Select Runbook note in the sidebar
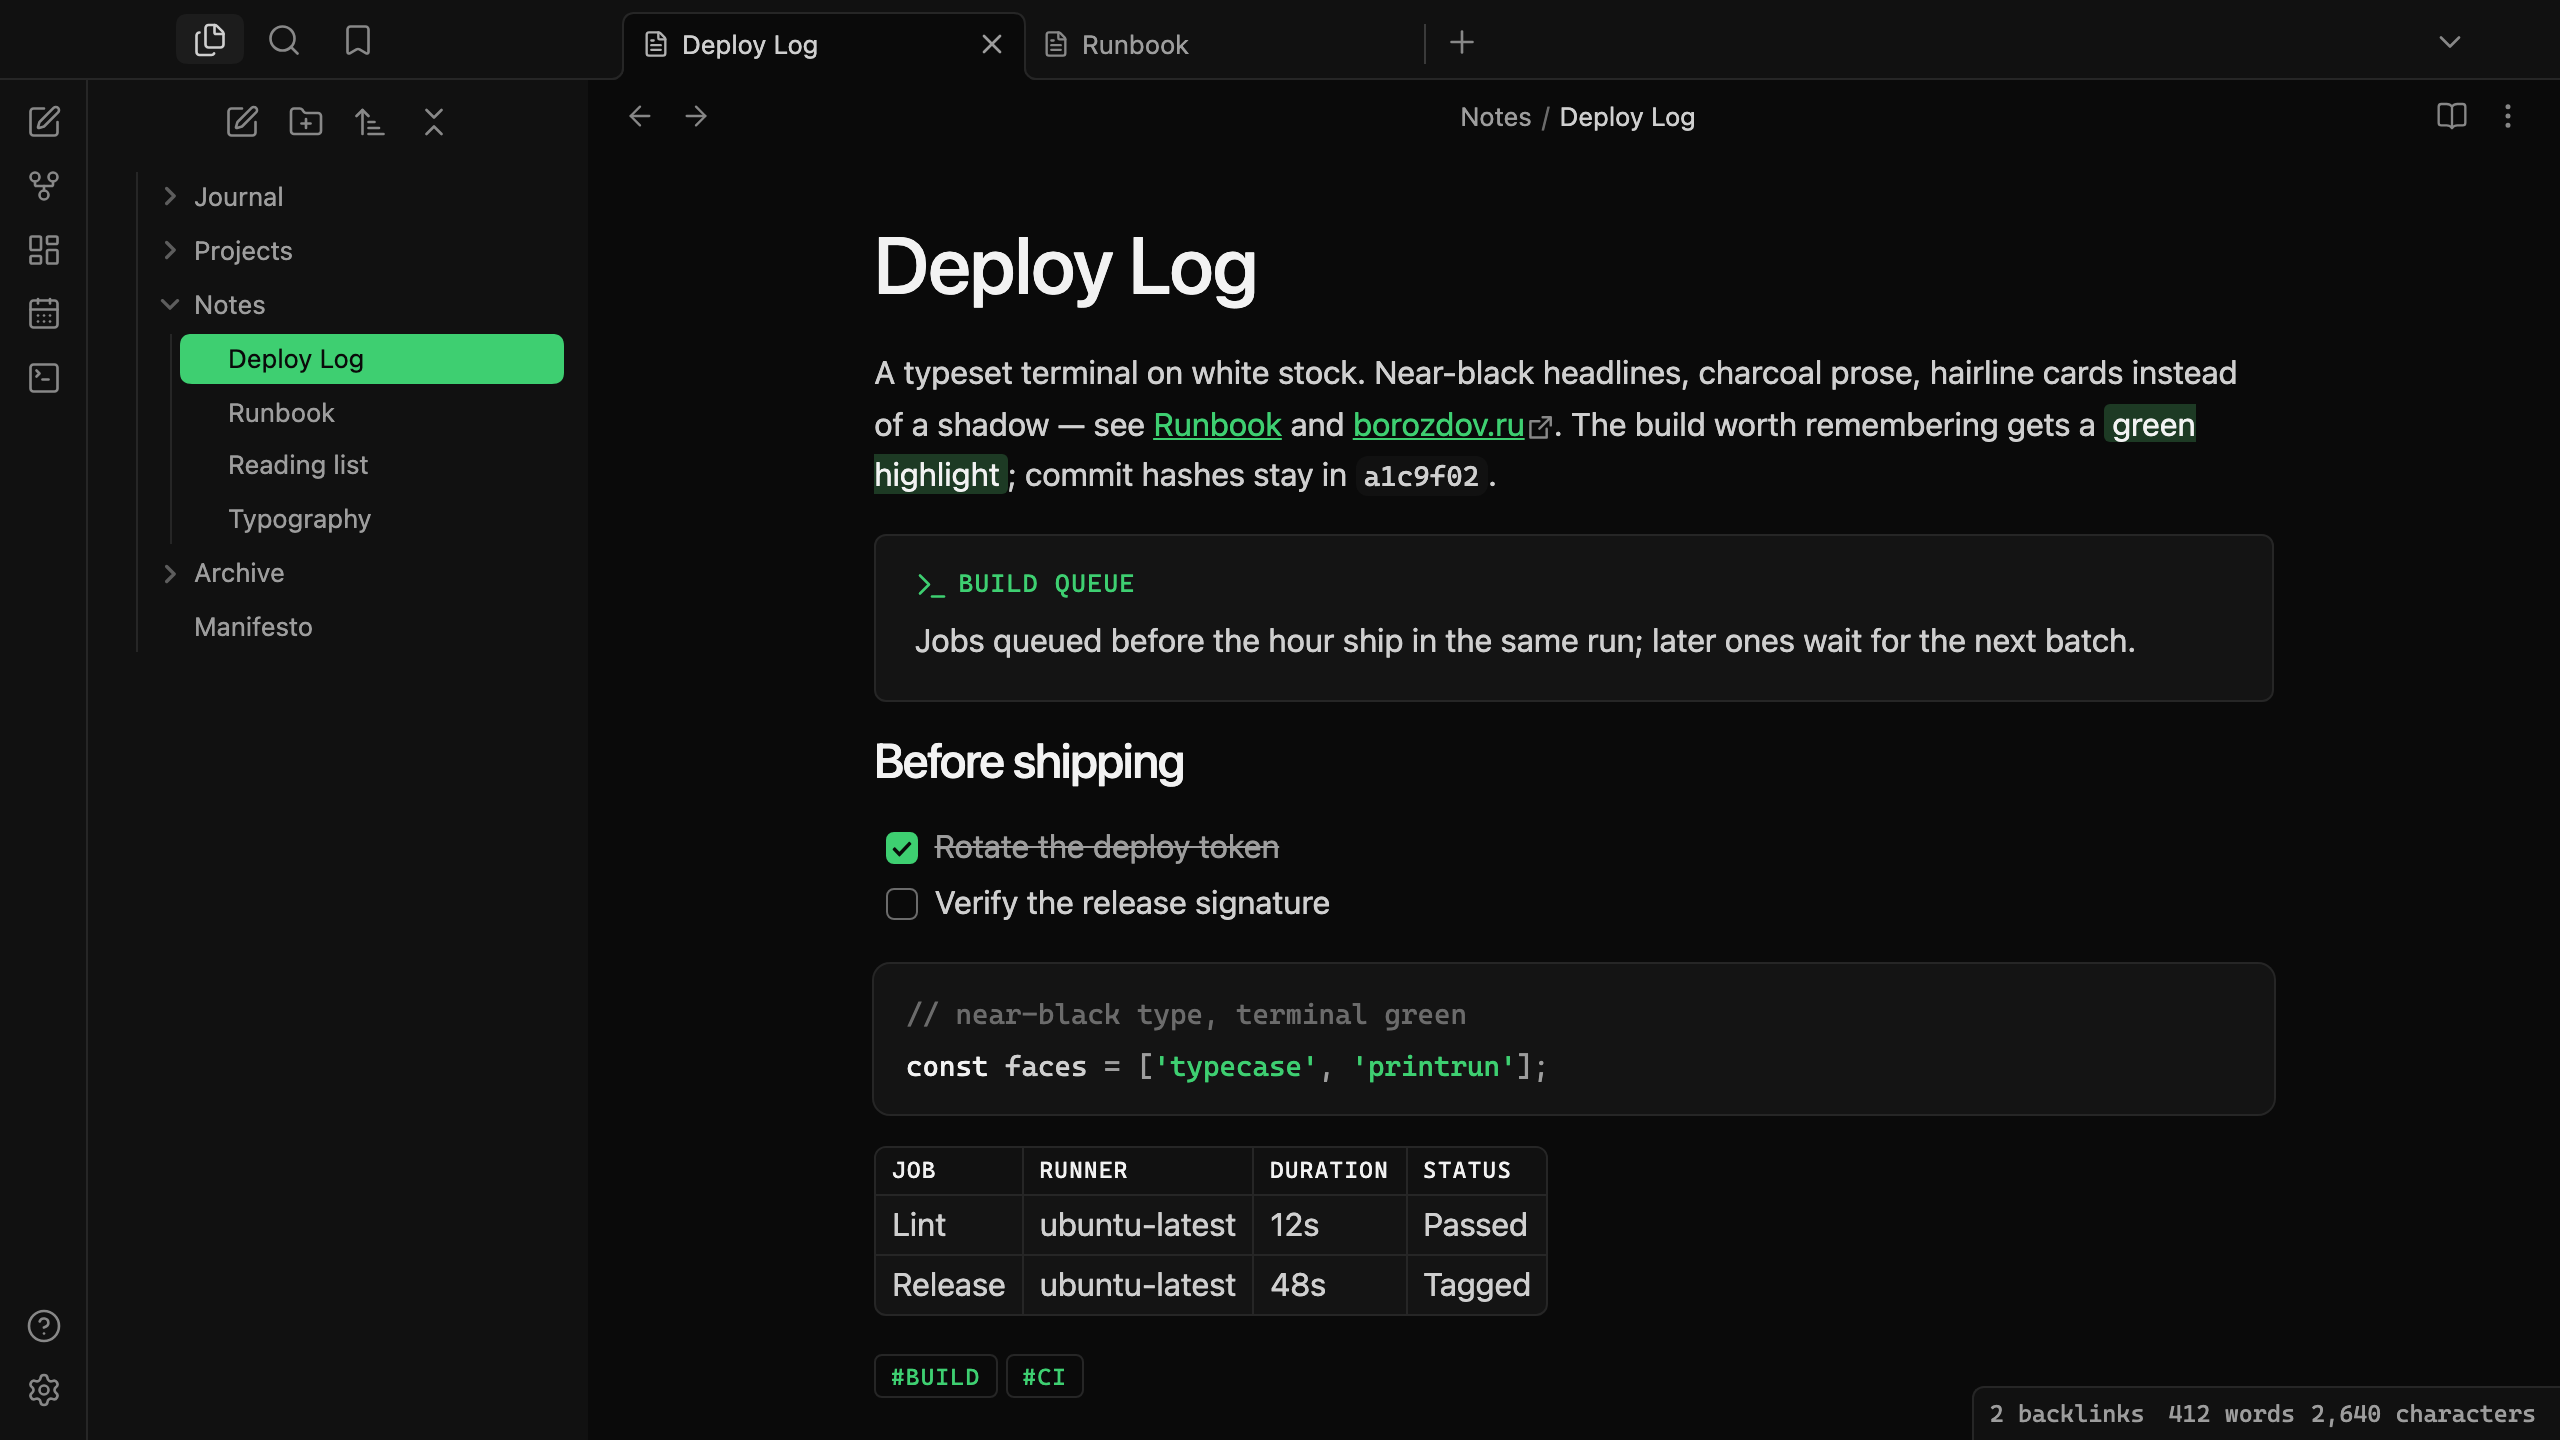This screenshot has width=2560, height=1440. tap(372, 413)
